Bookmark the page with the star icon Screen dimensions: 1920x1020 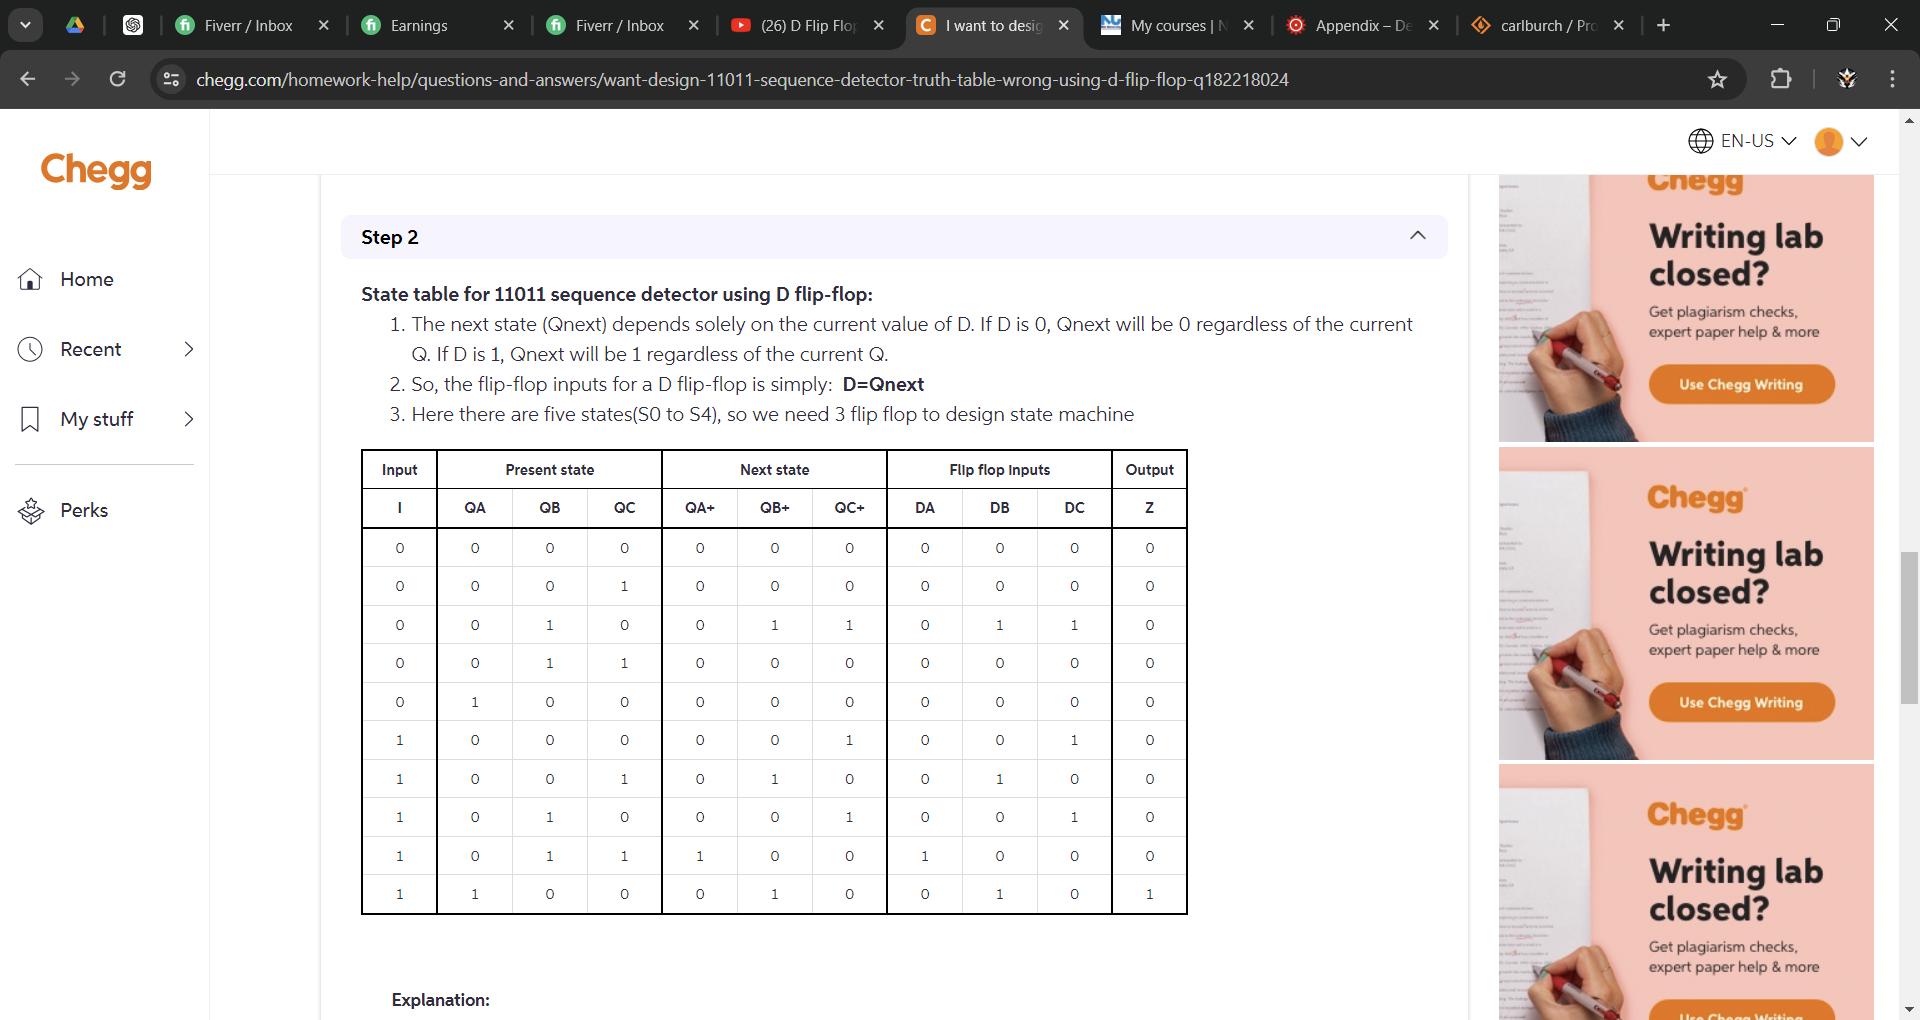point(1718,79)
